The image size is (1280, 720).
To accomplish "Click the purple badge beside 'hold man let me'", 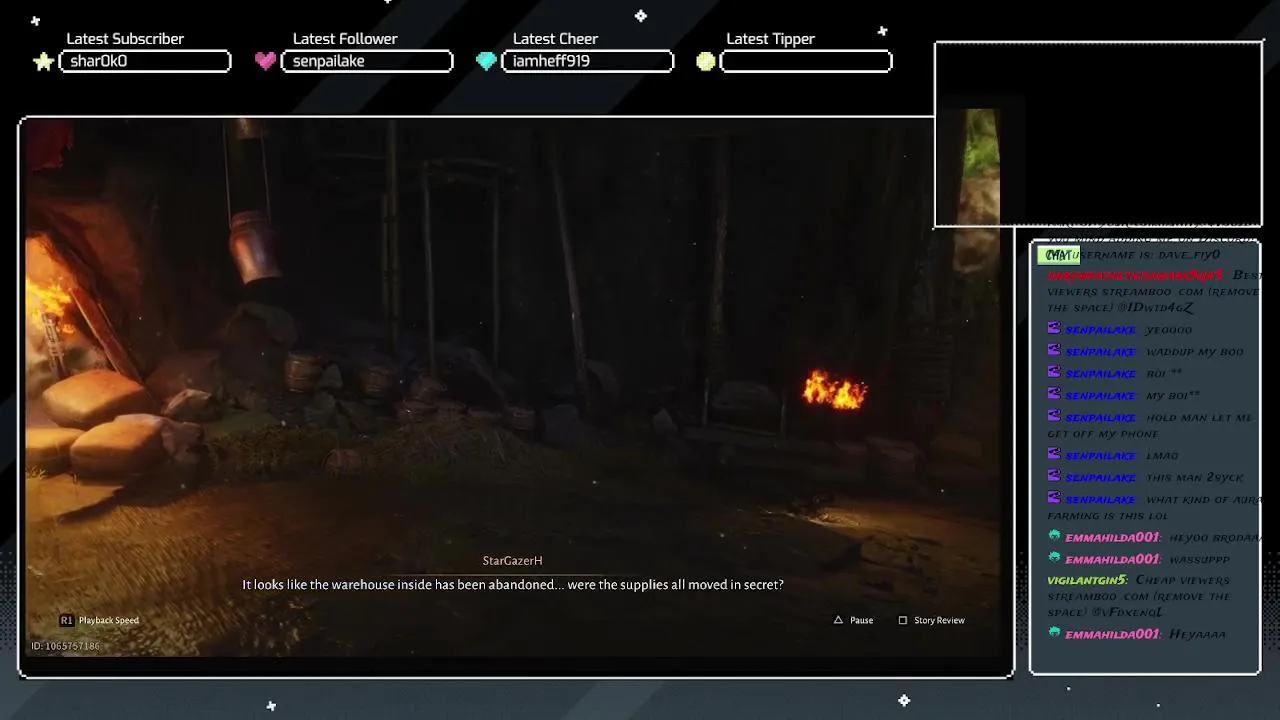I will (x=1054, y=416).
